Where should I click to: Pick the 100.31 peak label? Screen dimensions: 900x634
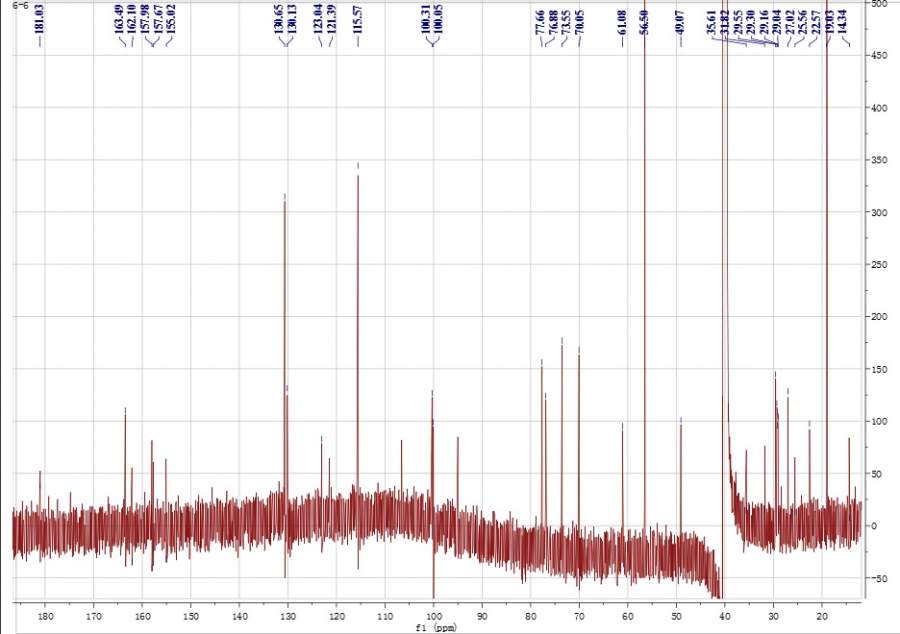(426, 18)
